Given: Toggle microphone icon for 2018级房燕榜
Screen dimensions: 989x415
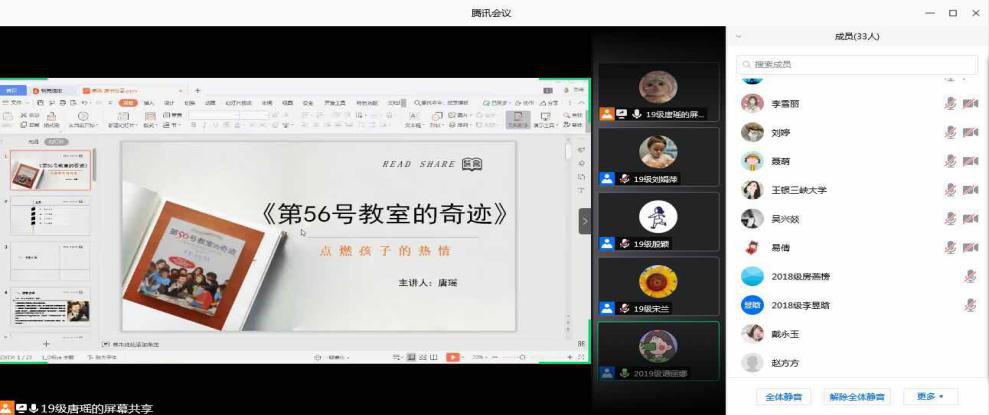Looking at the screenshot, I should pos(969,277).
